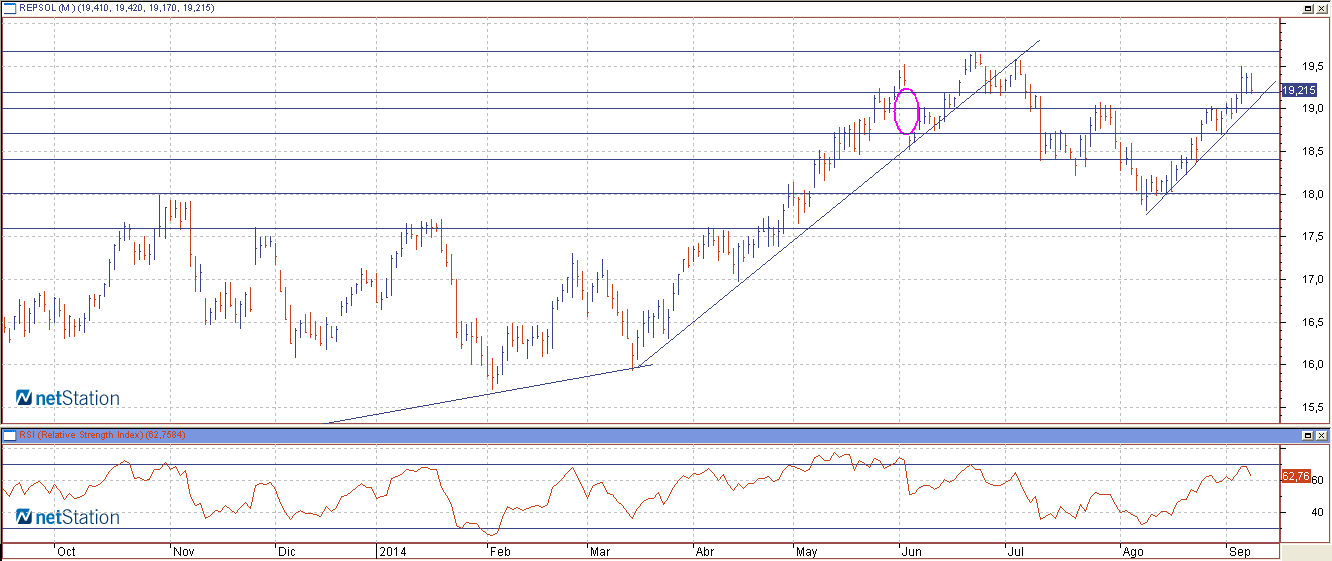Image resolution: width=1332 pixels, height=561 pixels.
Task: Click the 17,5 price axis label
Action: click(x=1312, y=236)
